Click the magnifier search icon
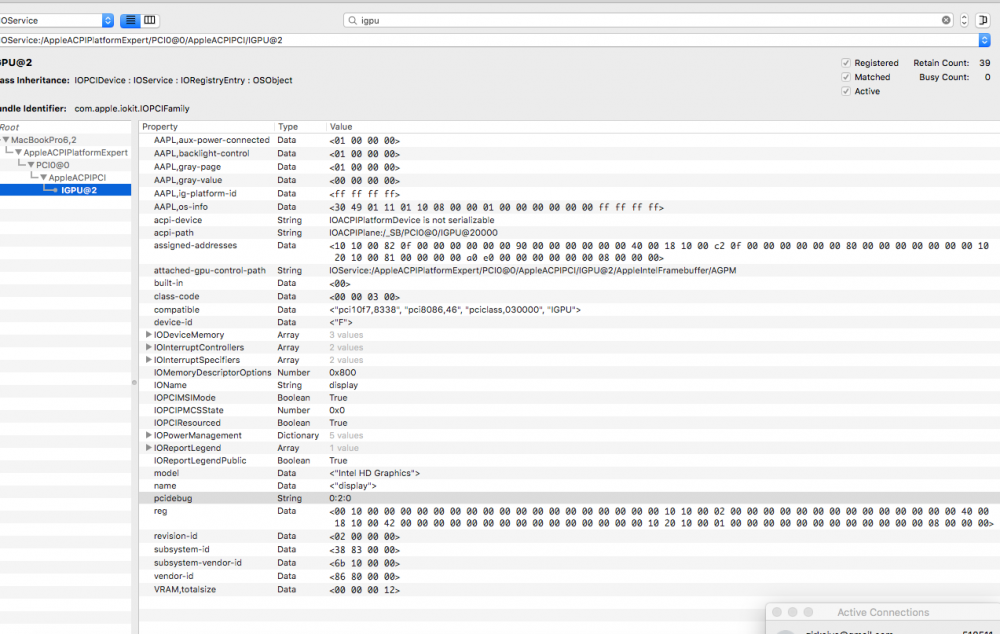This screenshot has height=634, width=1000. pos(353,20)
